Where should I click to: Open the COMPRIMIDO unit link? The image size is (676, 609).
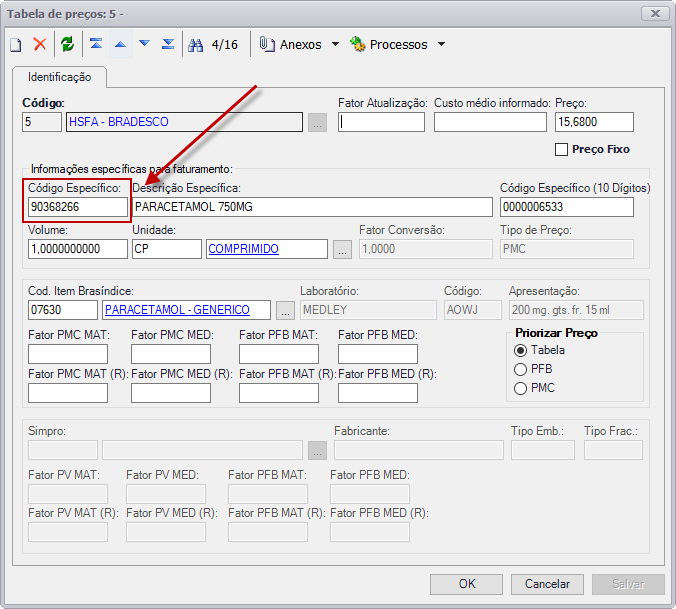click(x=244, y=249)
